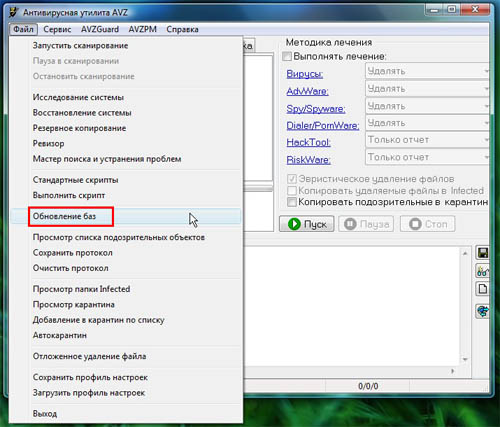Toggle the Выполнять лечение checkbox
This screenshot has width=500, height=427.
pyautogui.click(x=287, y=56)
